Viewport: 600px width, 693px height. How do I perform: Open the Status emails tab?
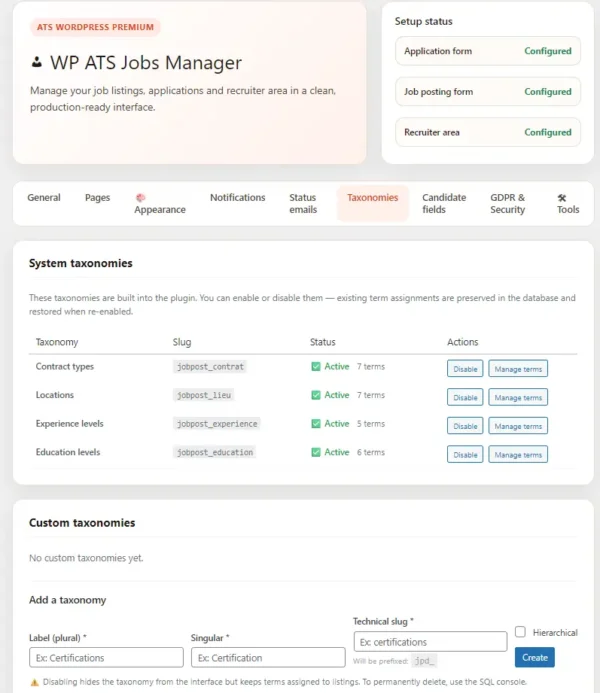coord(303,204)
